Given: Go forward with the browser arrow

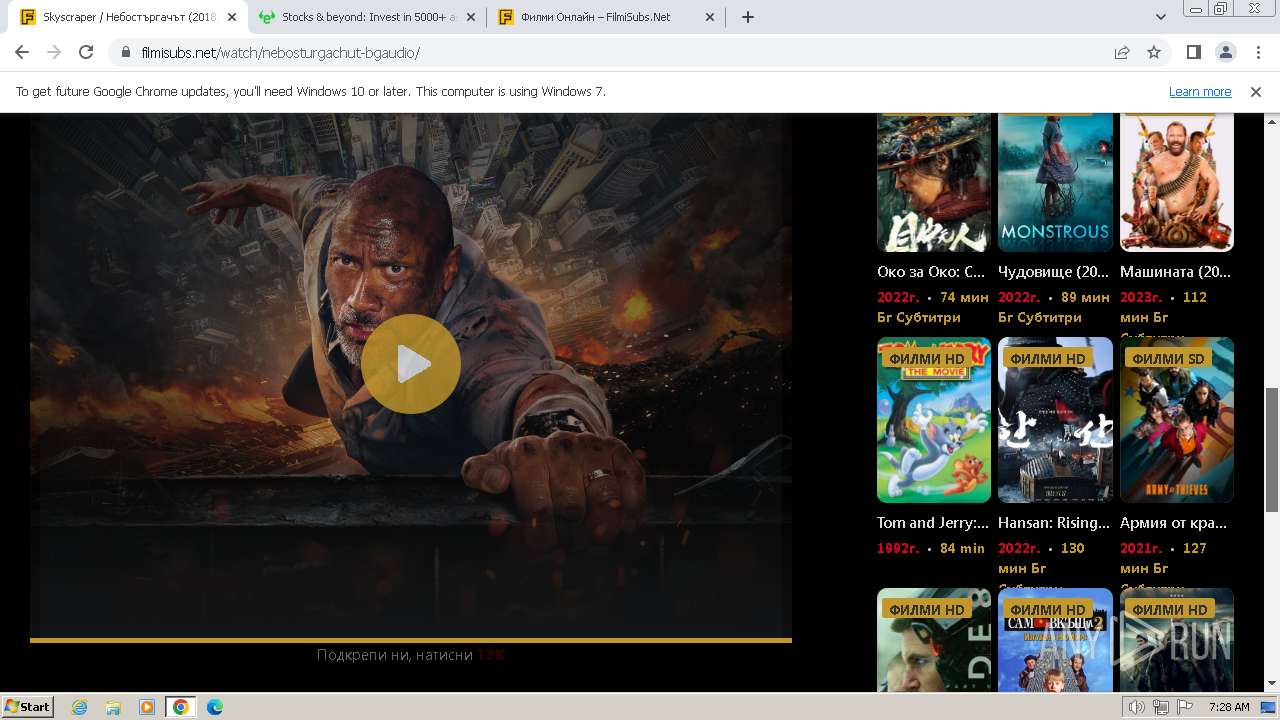Looking at the screenshot, I should click(54, 52).
